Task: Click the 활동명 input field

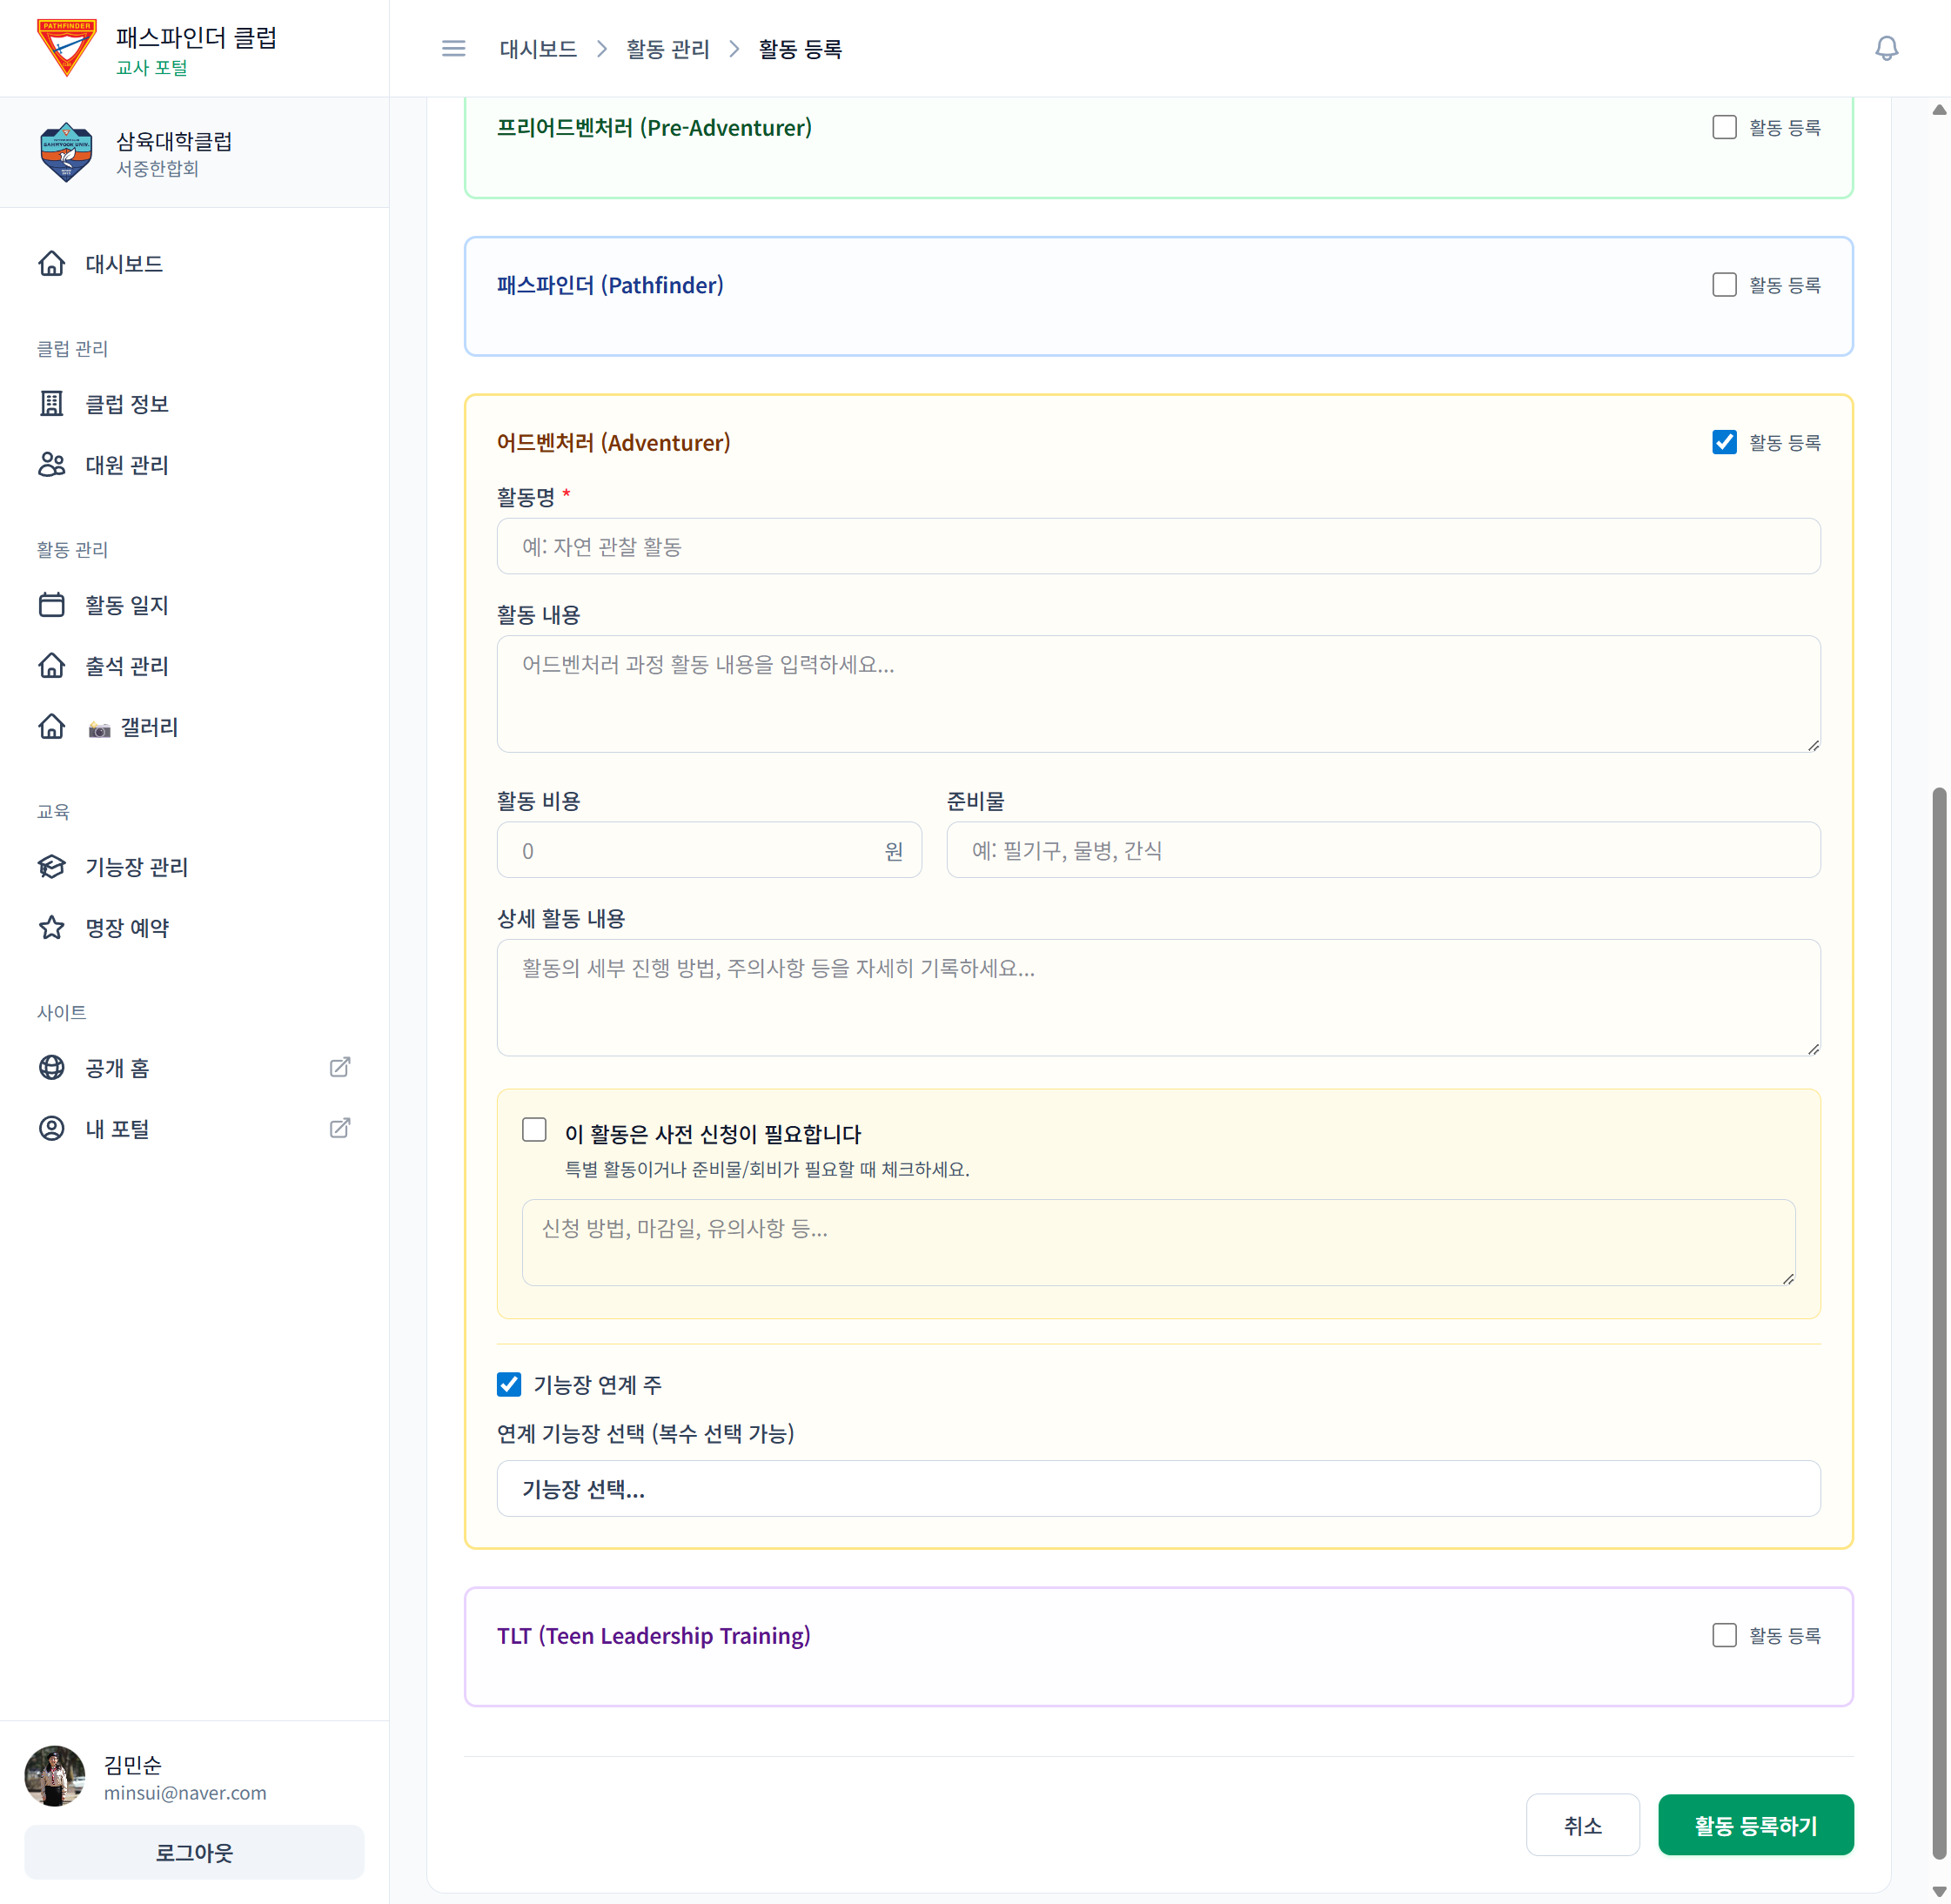Action: click(x=1158, y=546)
